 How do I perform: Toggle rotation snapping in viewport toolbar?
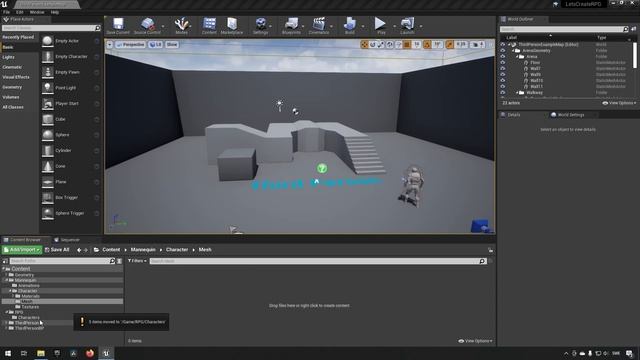pos(427,44)
